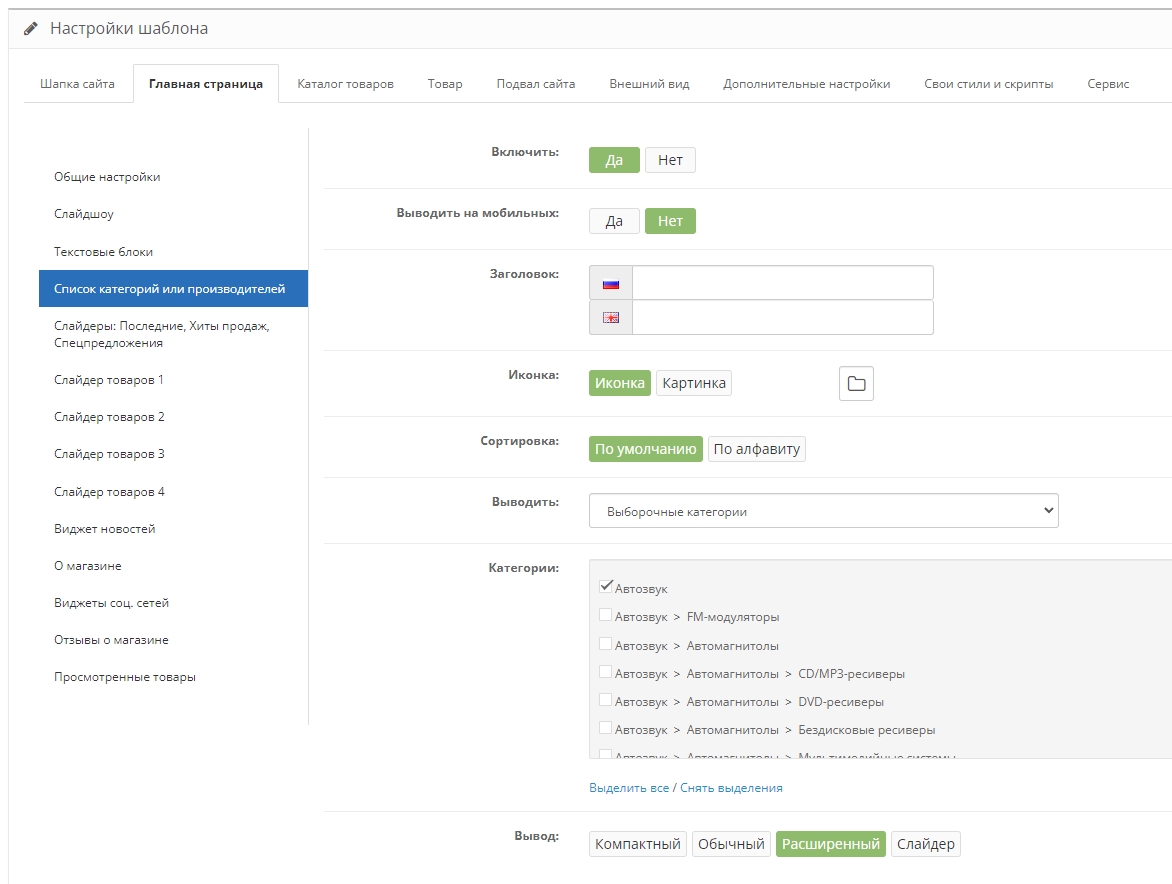Click the Russian Заголовок text field
The height and width of the screenshot is (884, 1172).
[x=782, y=283]
